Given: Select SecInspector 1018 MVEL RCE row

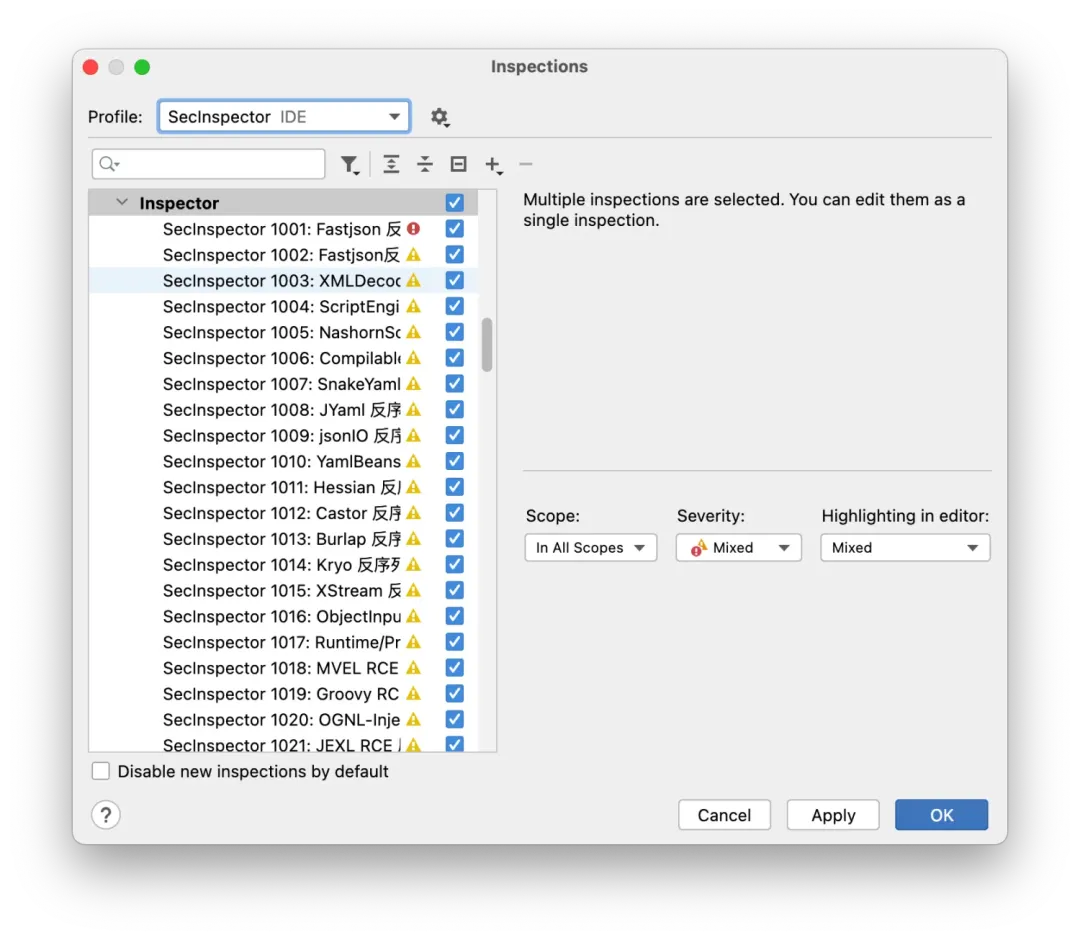Looking at the screenshot, I should point(283,668).
